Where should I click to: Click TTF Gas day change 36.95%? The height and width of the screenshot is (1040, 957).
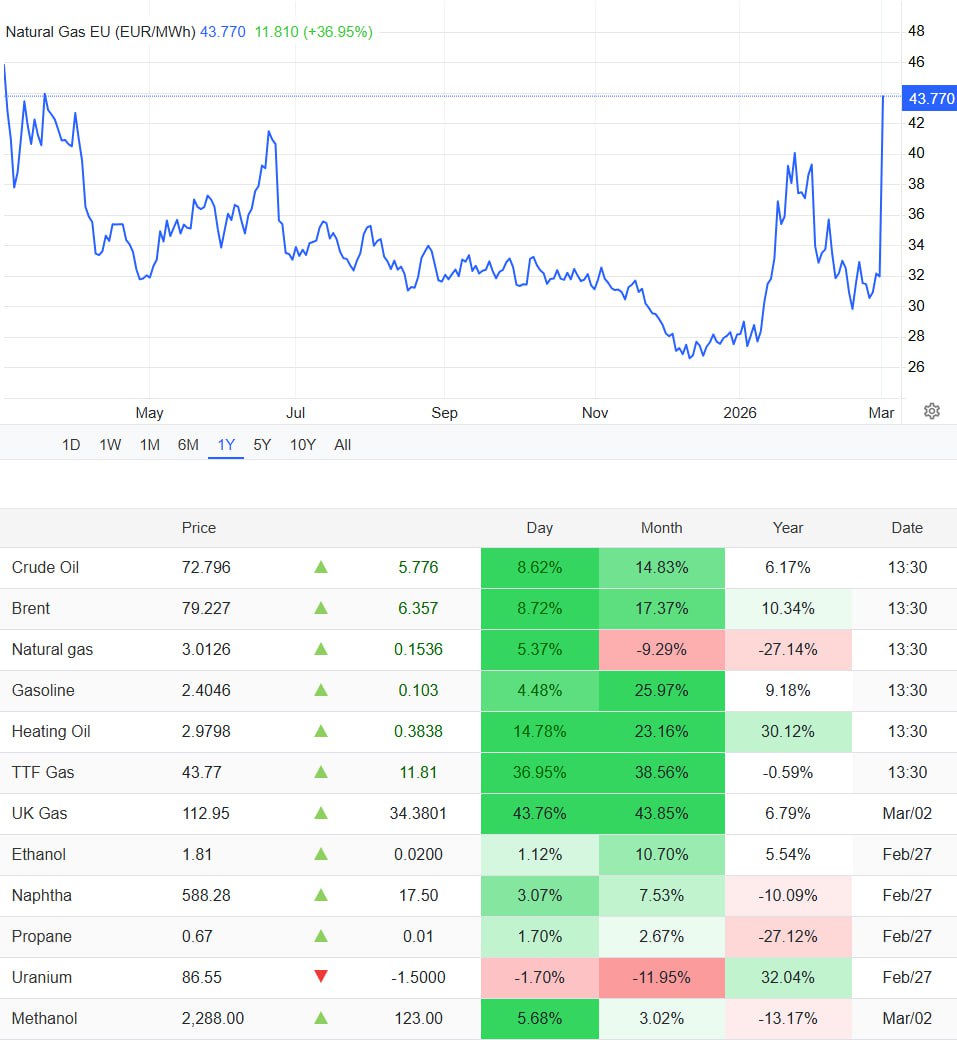coord(540,773)
